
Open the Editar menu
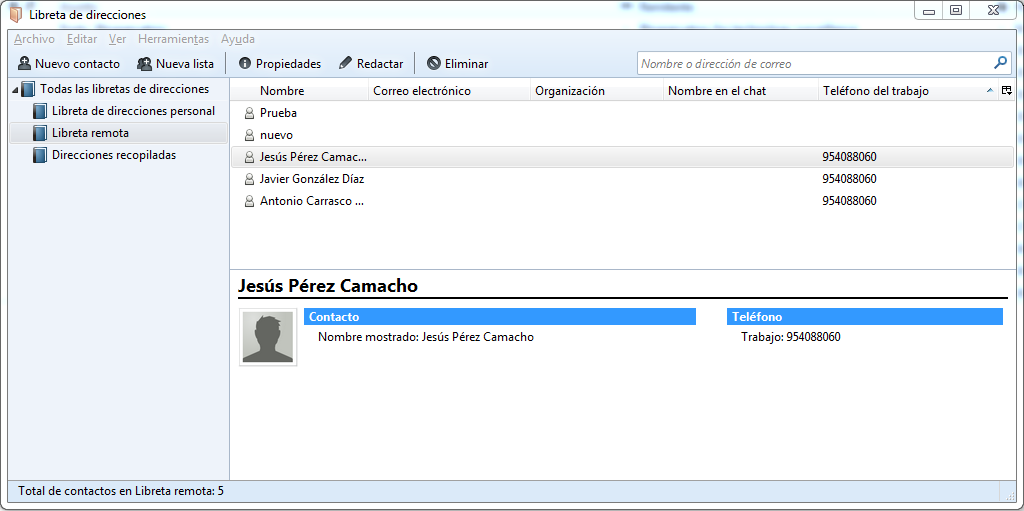point(82,39)
